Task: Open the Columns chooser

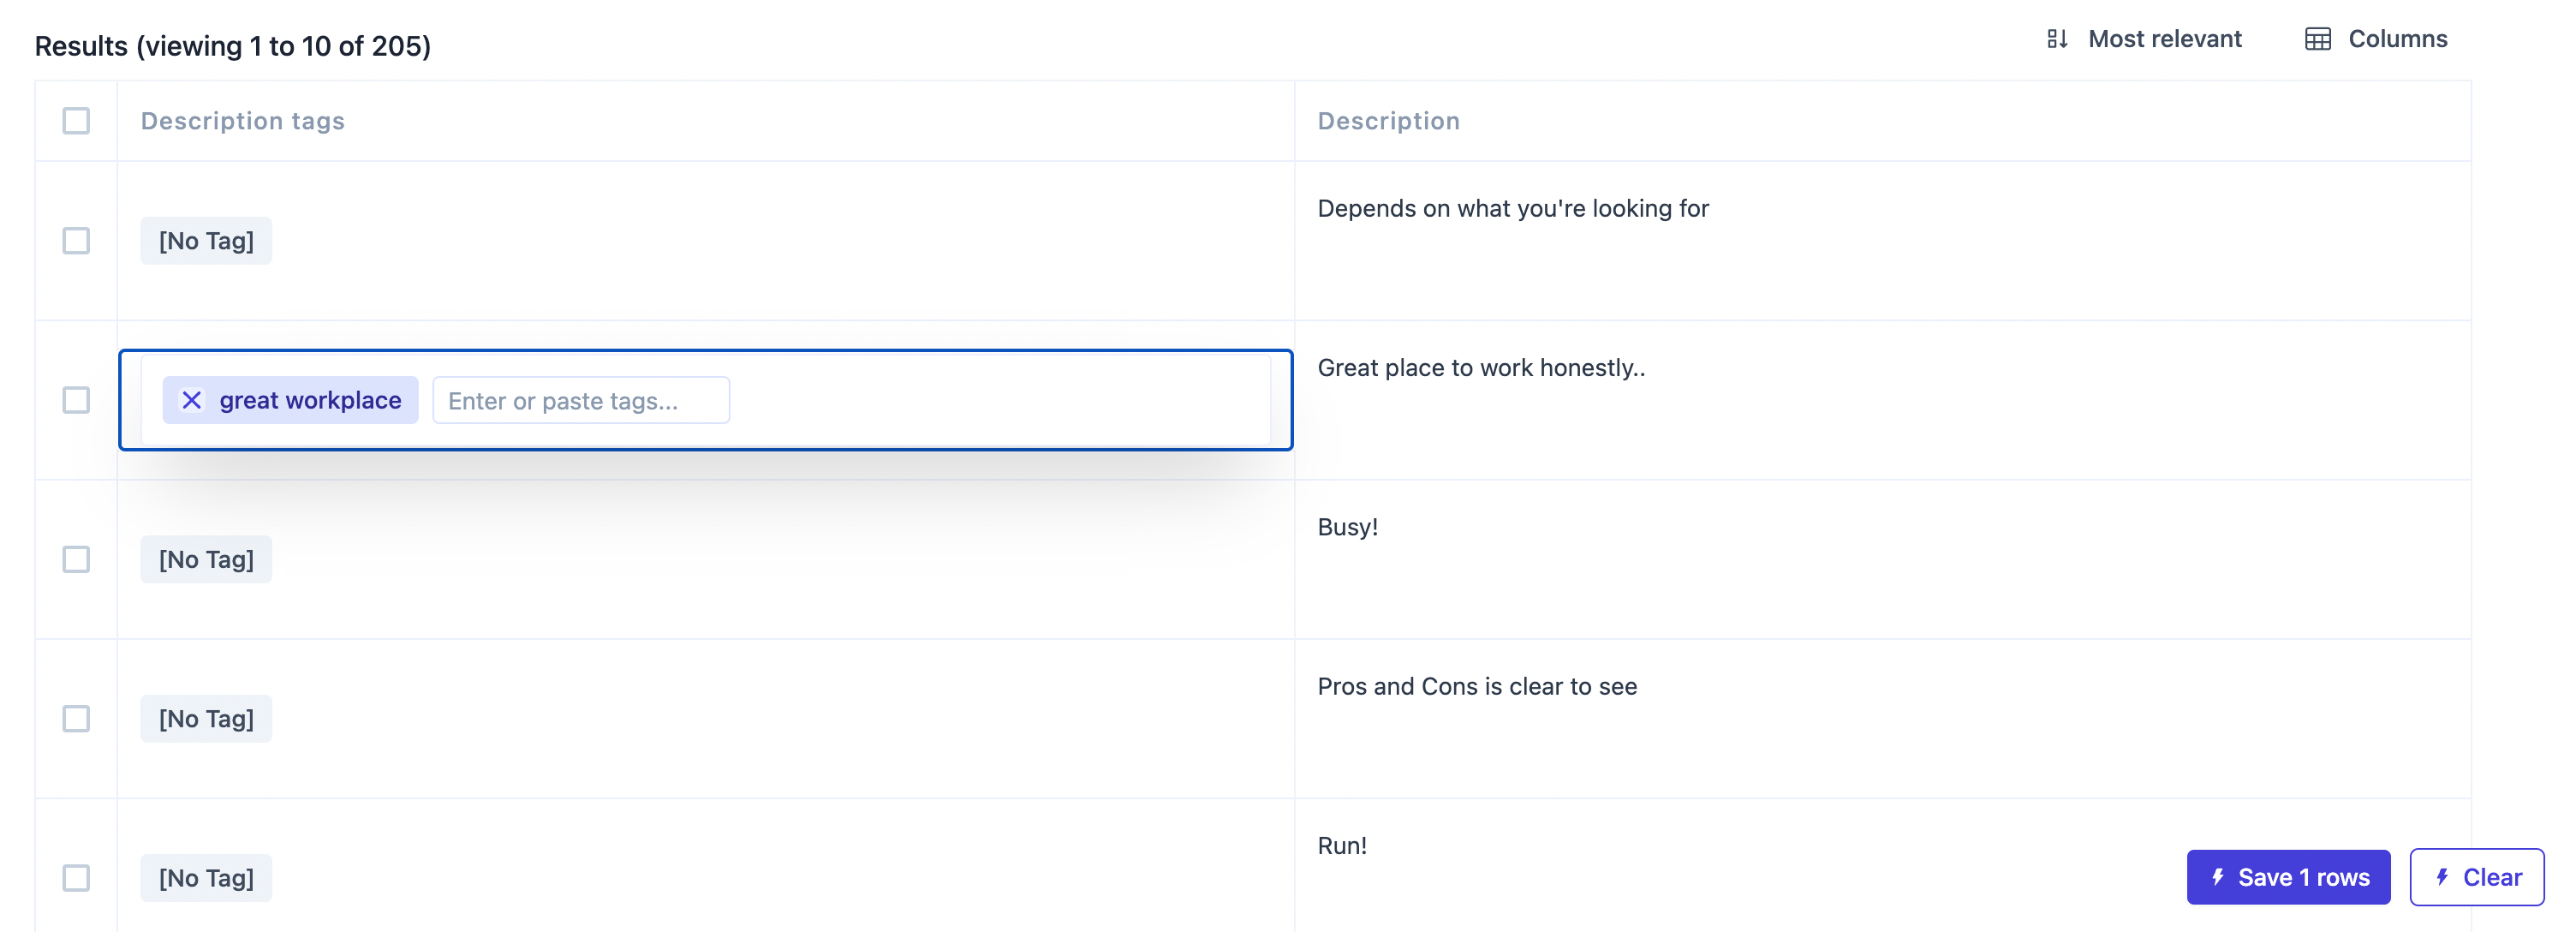Action: click(x=2397, y=39)
